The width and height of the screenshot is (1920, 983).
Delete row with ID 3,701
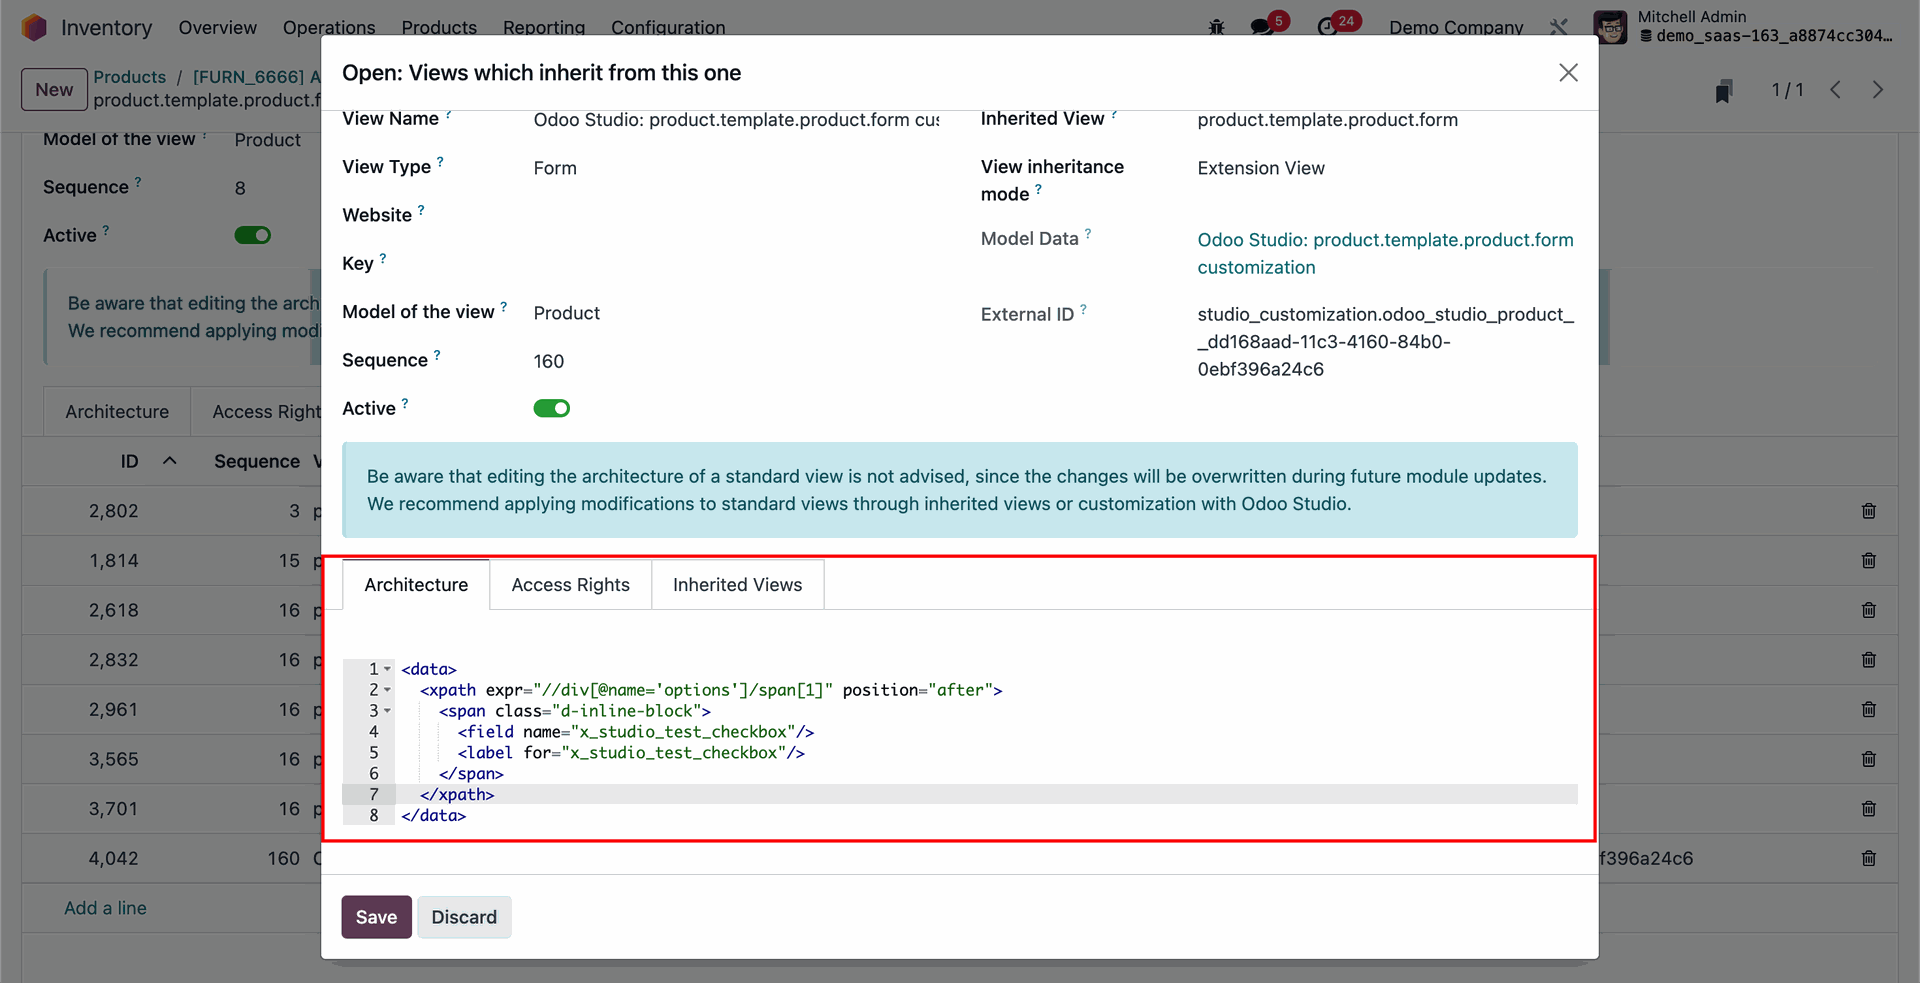point(1868,809)
